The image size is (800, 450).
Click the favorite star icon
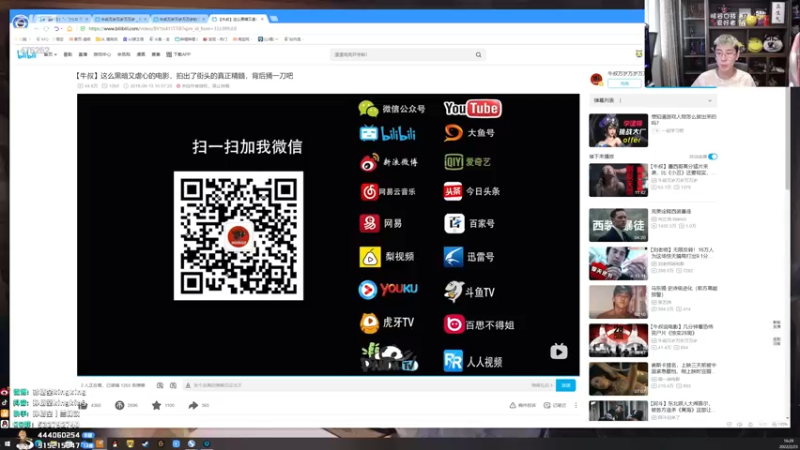point(156,405)
